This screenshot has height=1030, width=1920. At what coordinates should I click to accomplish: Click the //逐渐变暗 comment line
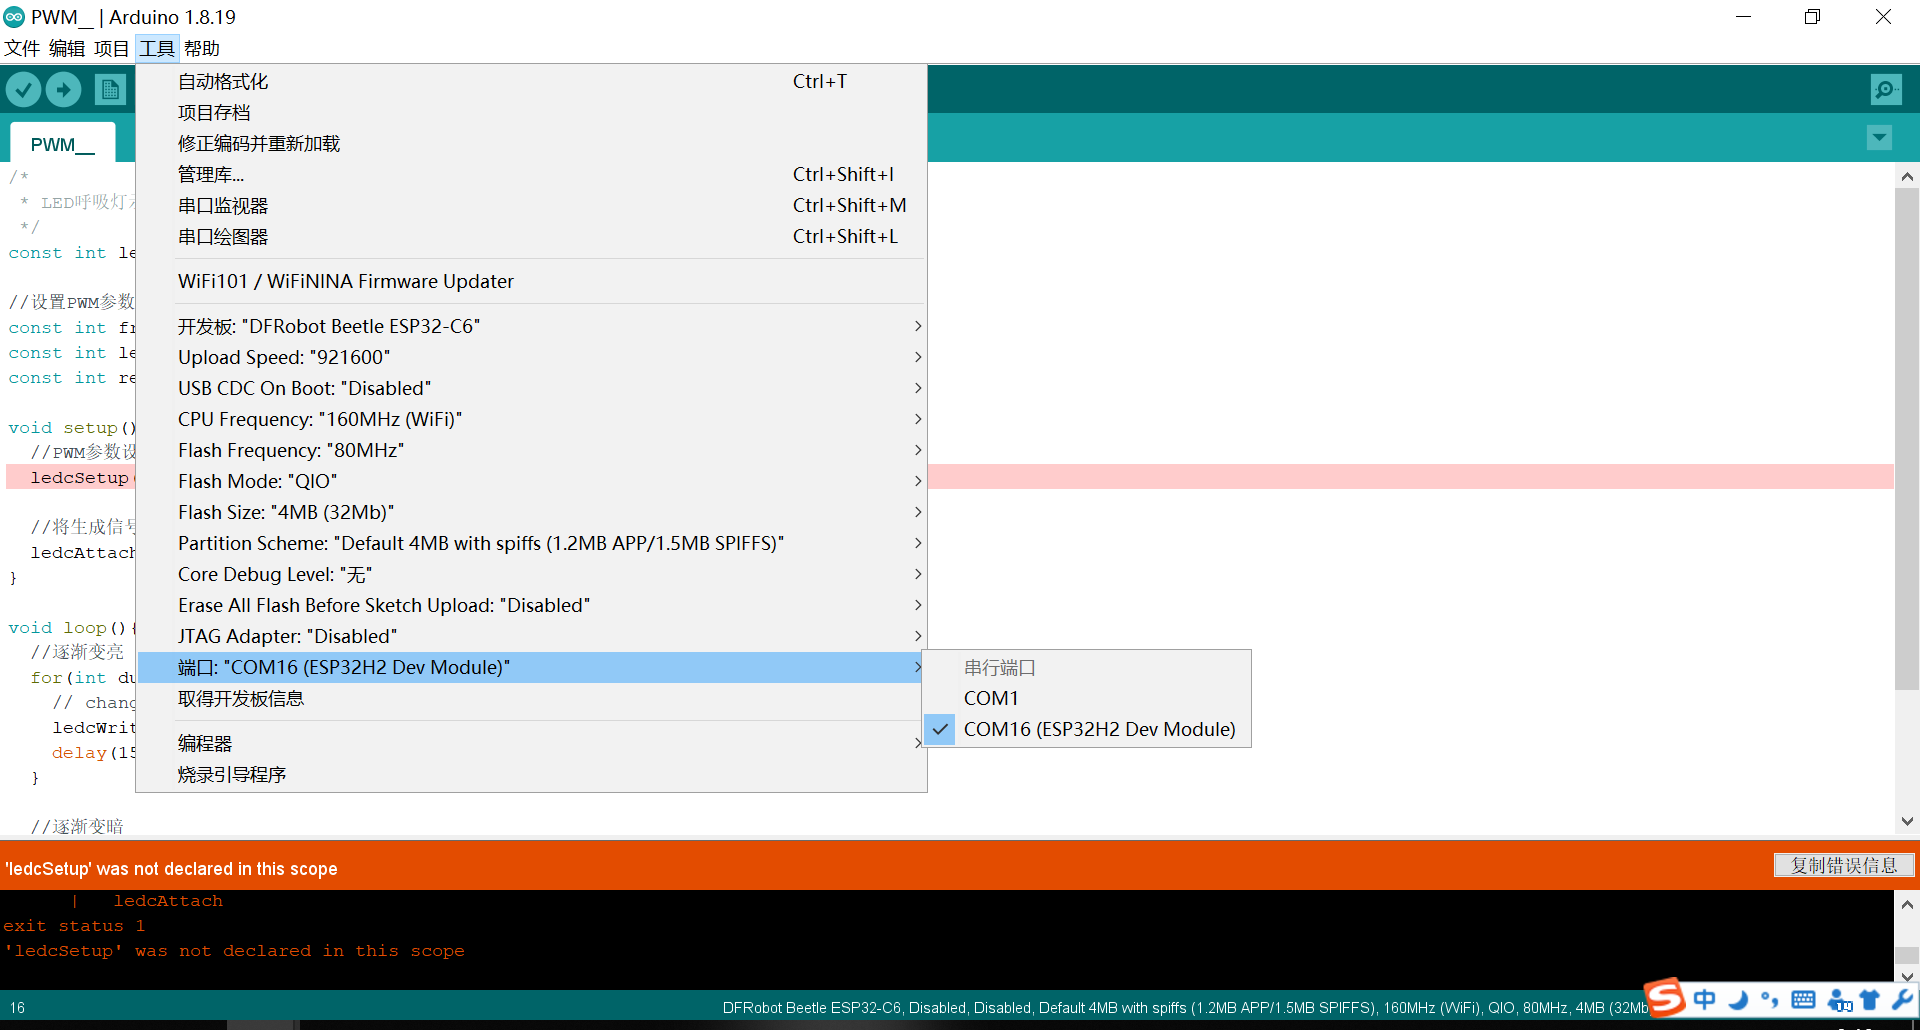coord(77,827)
